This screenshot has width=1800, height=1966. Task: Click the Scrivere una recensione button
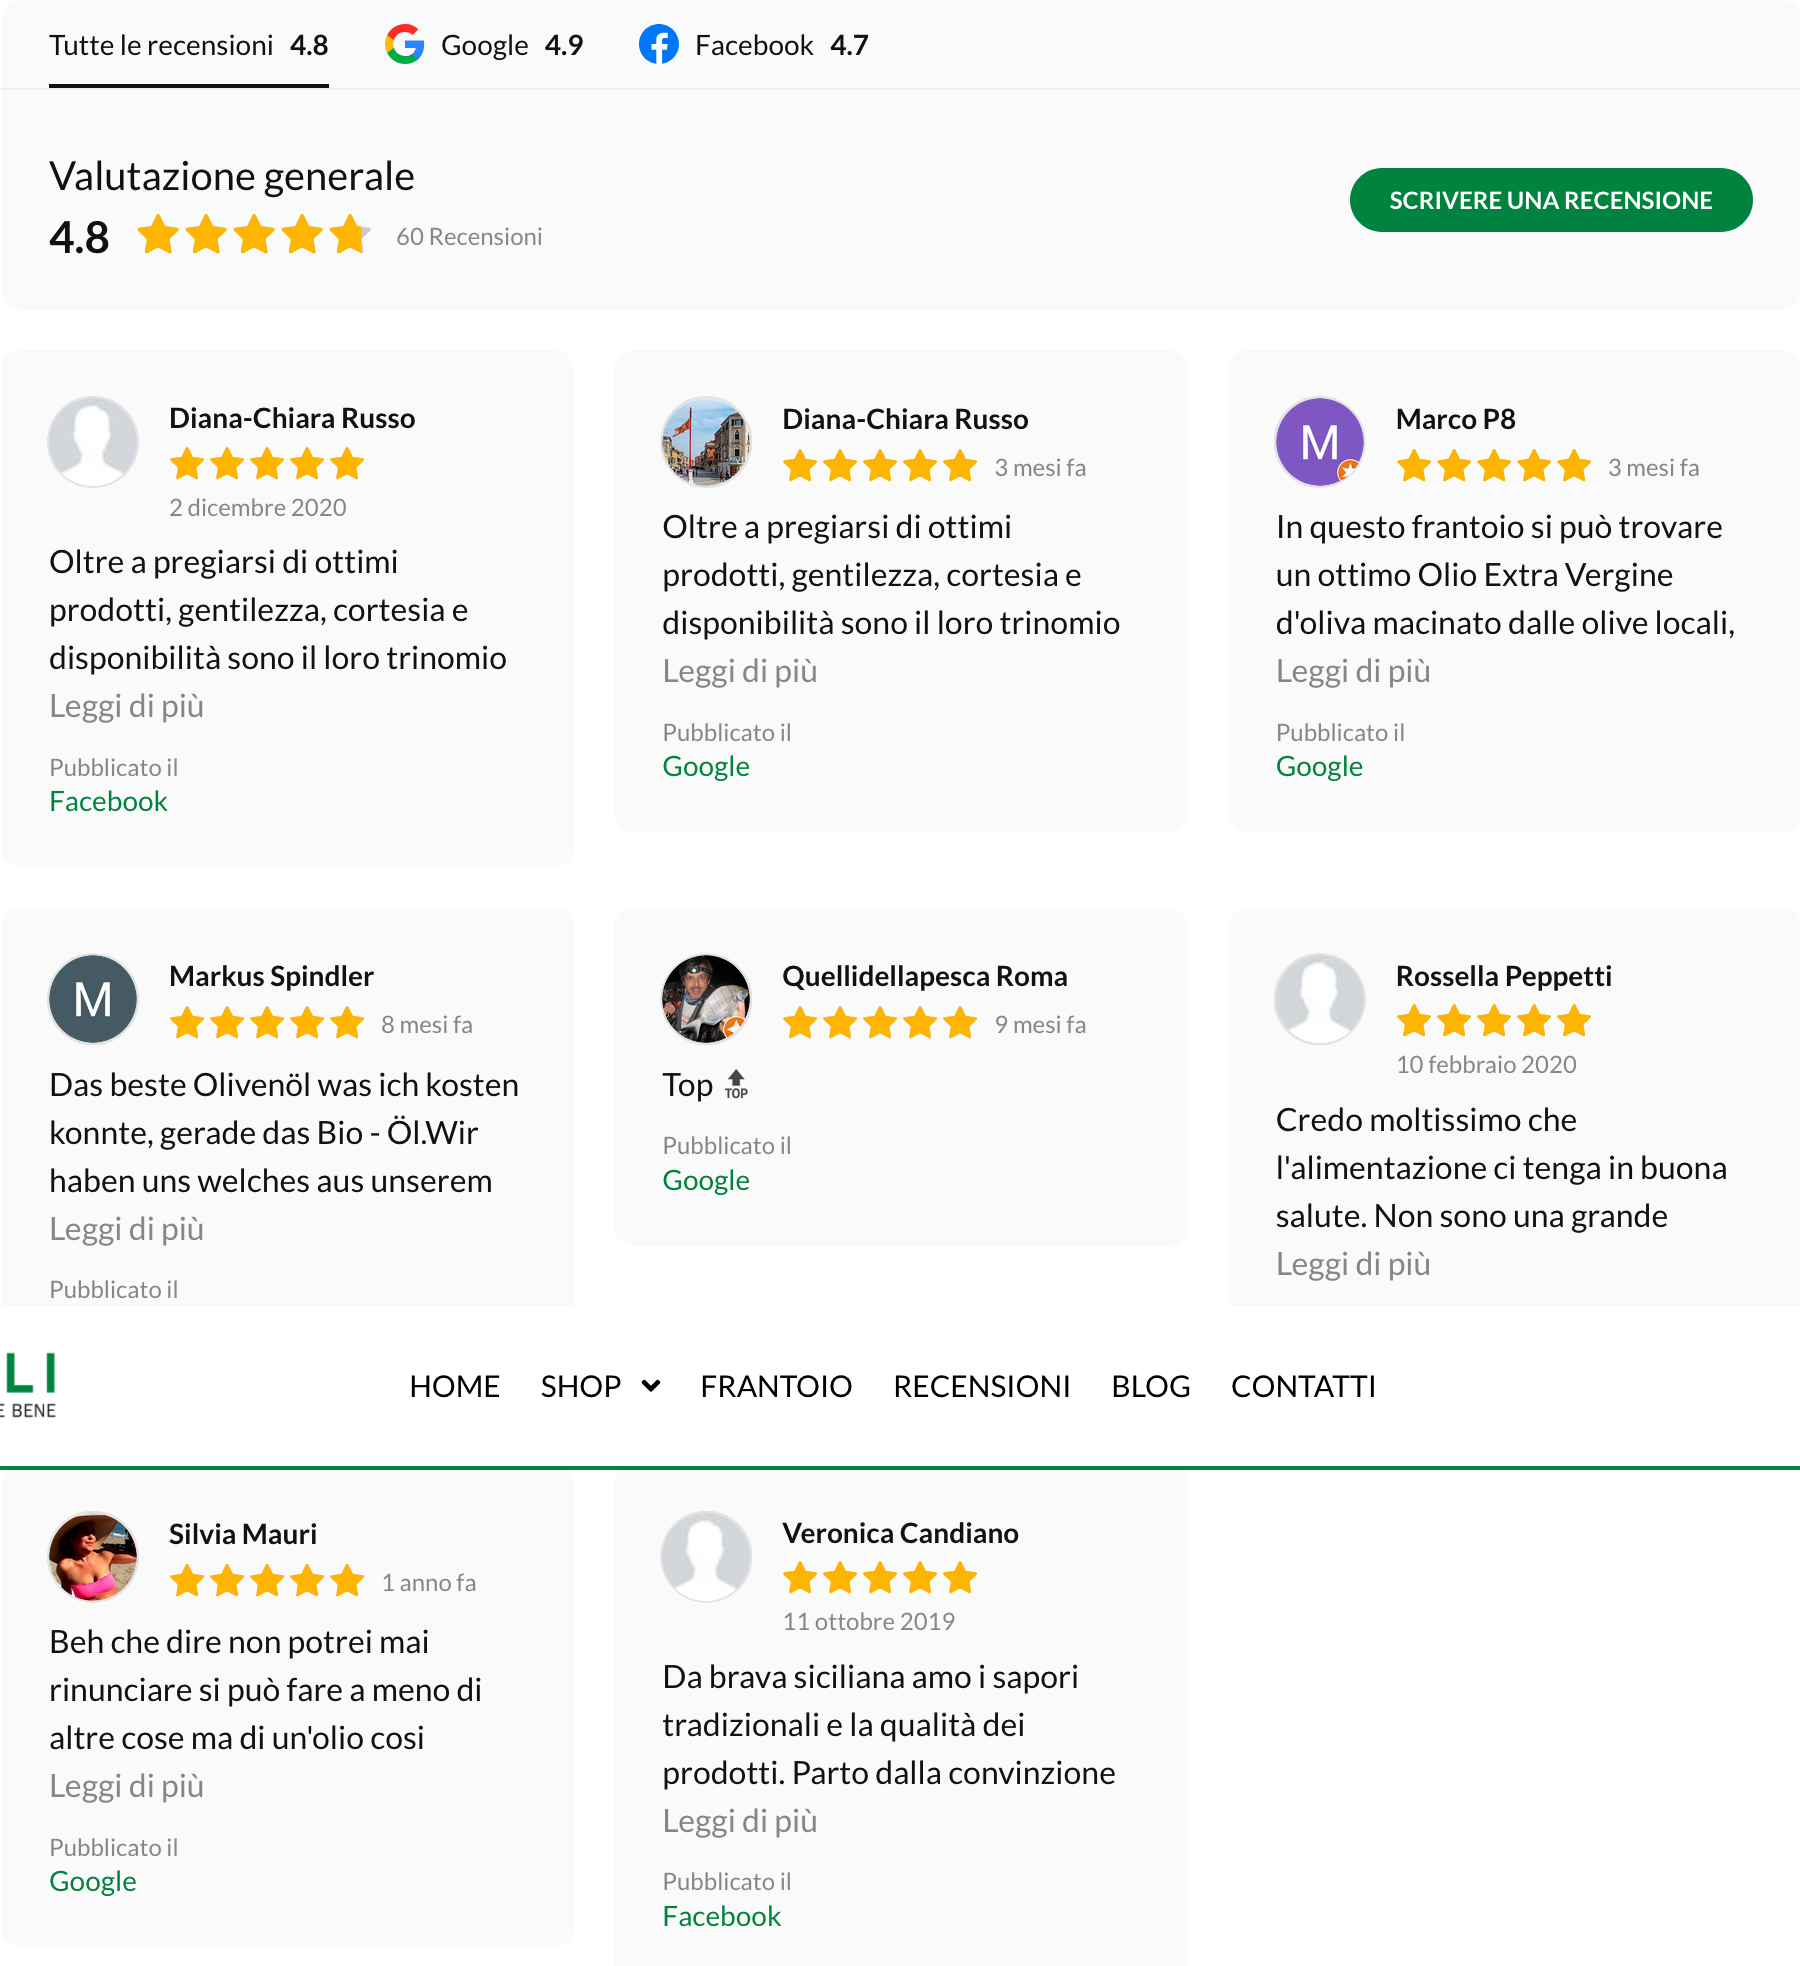(1550, 200)
